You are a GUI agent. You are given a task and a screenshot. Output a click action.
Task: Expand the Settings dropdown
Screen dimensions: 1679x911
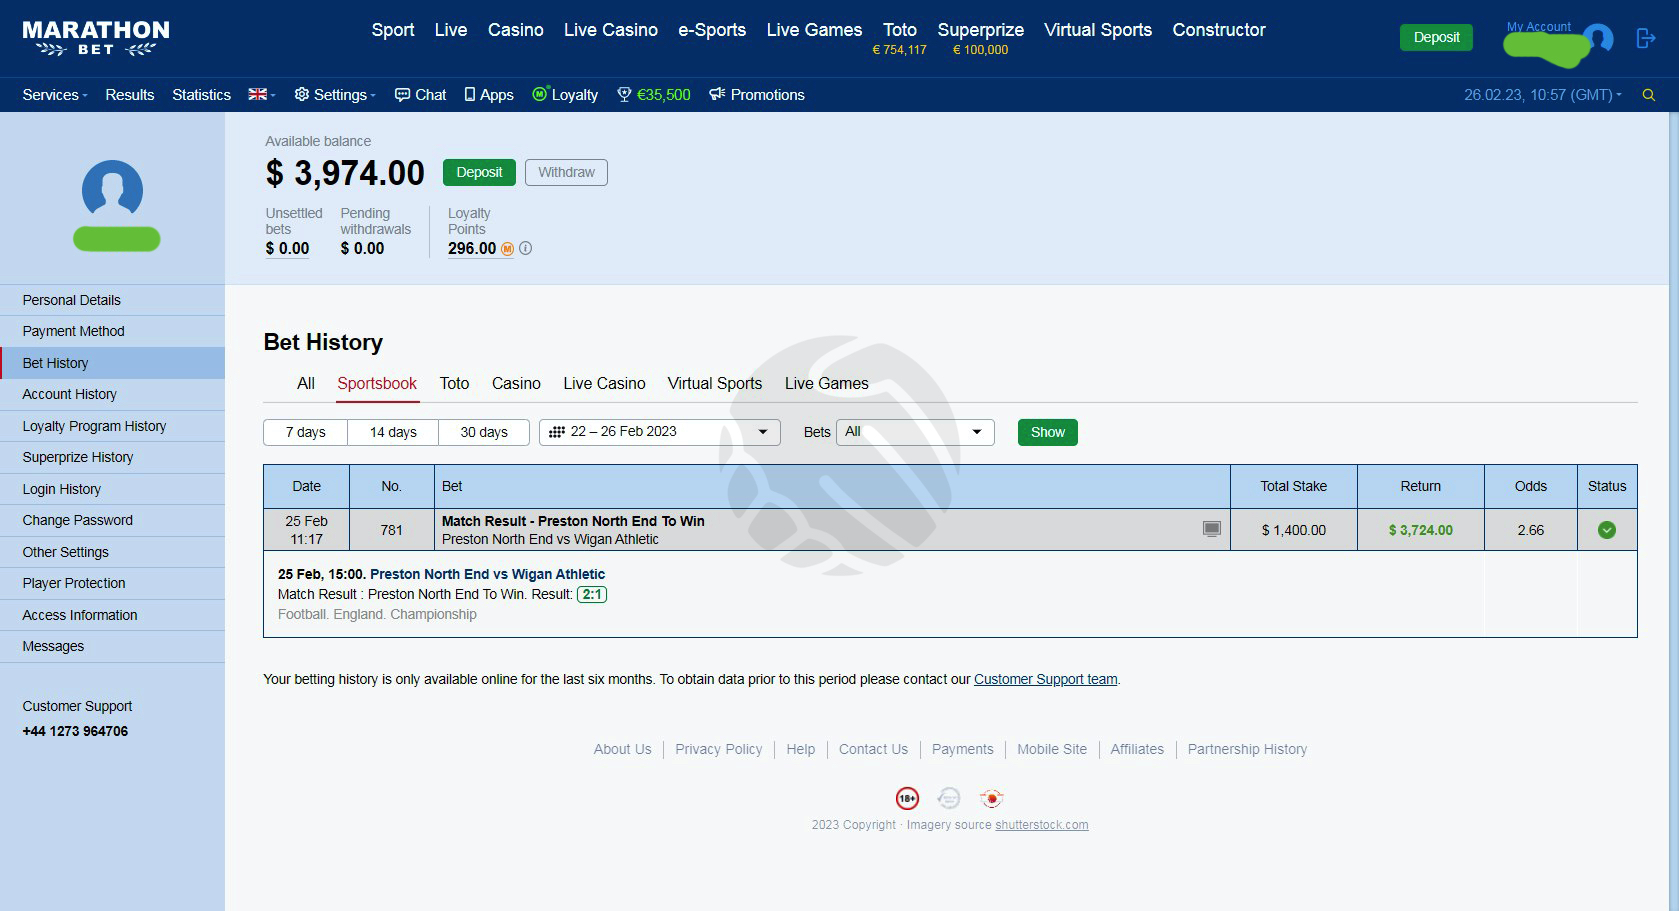[335, 95]
